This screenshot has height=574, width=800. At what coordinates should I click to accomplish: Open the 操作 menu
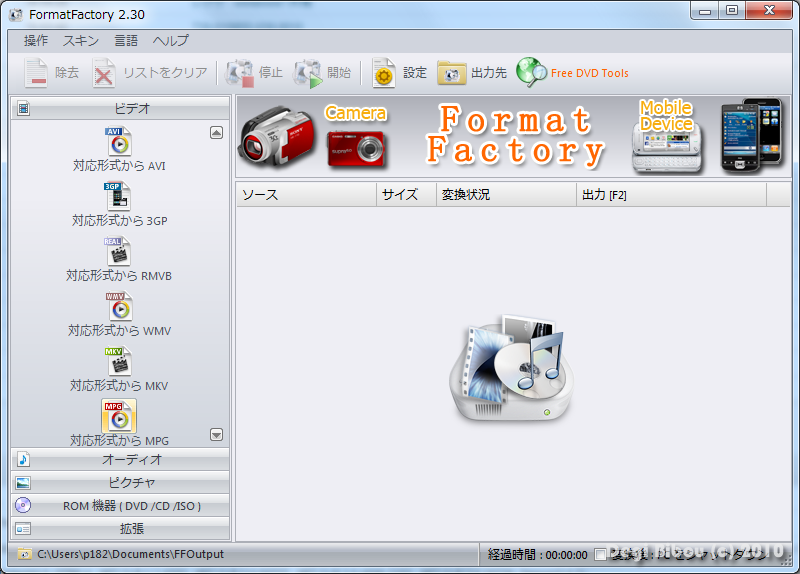tap(36, 40)
